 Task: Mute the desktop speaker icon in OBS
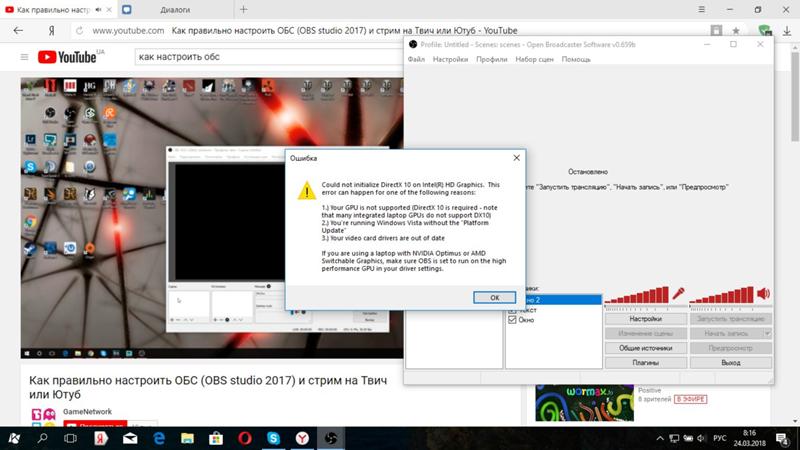pos(763,294)
